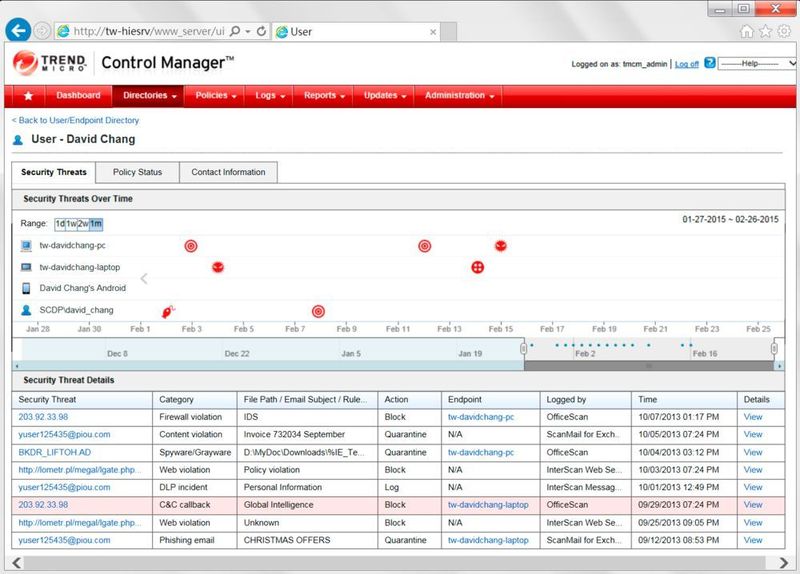Expand the Administration menu
Image resolution: width=800 pixels, height=574 pixels.
click(459, 96)
